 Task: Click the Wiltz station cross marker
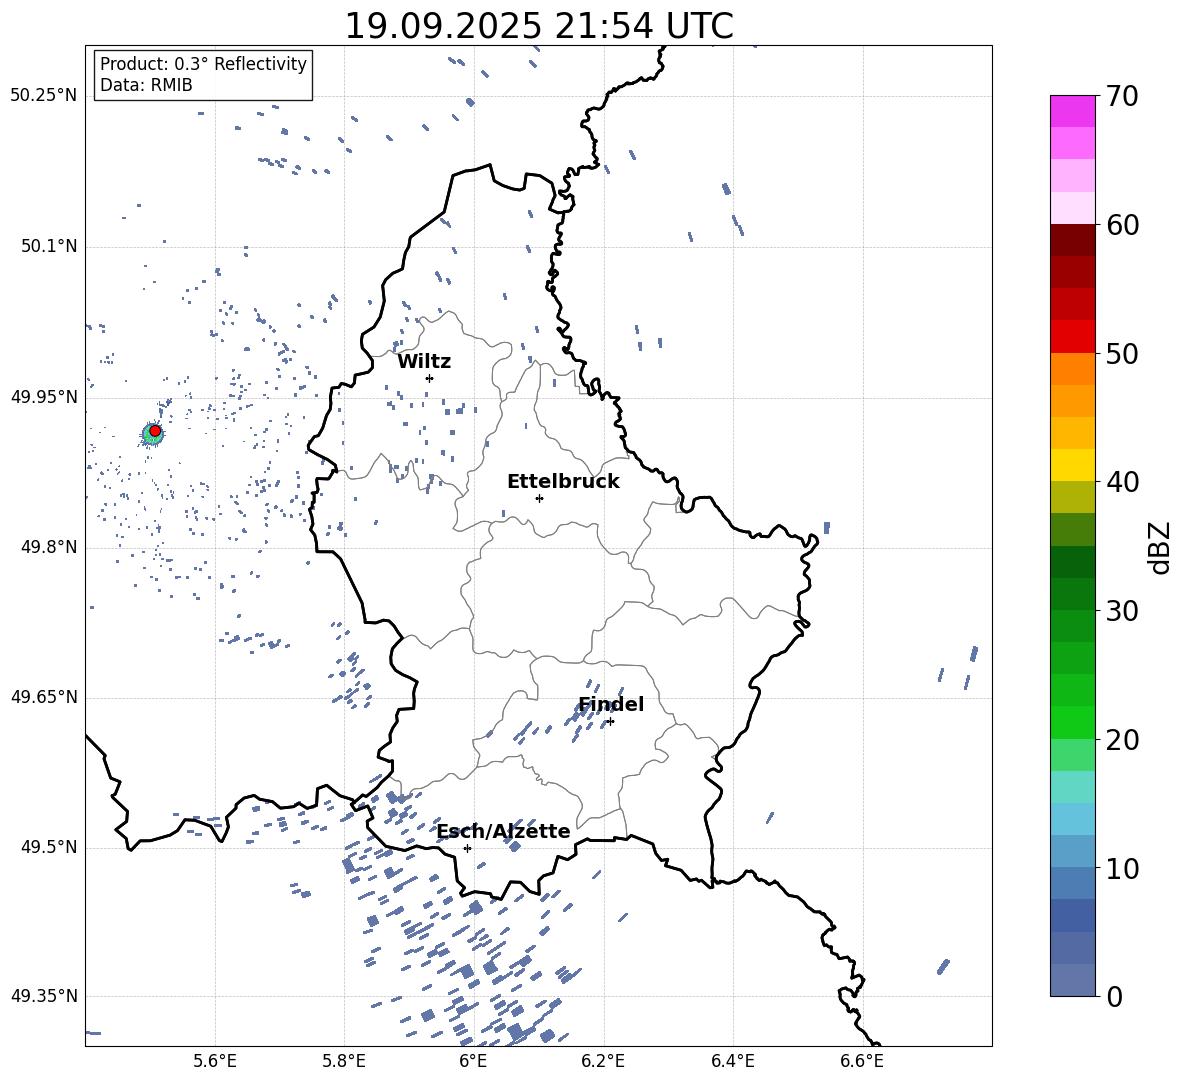pyautogui.click(x=429, y=378)
